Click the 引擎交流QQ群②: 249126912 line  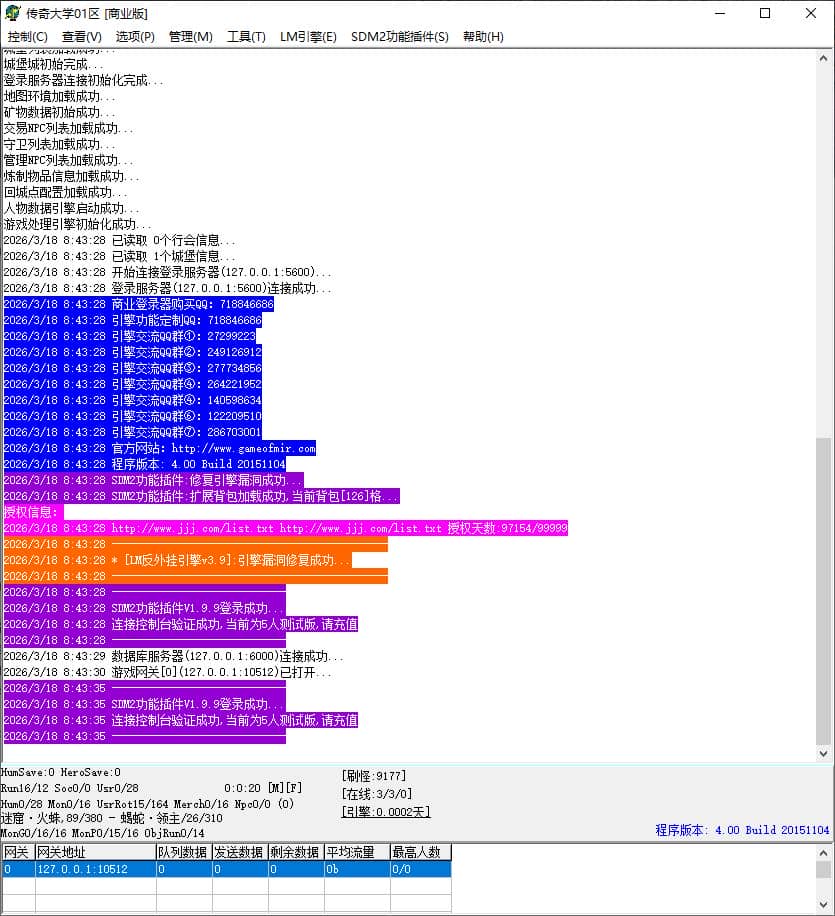(x=133, y=352)
